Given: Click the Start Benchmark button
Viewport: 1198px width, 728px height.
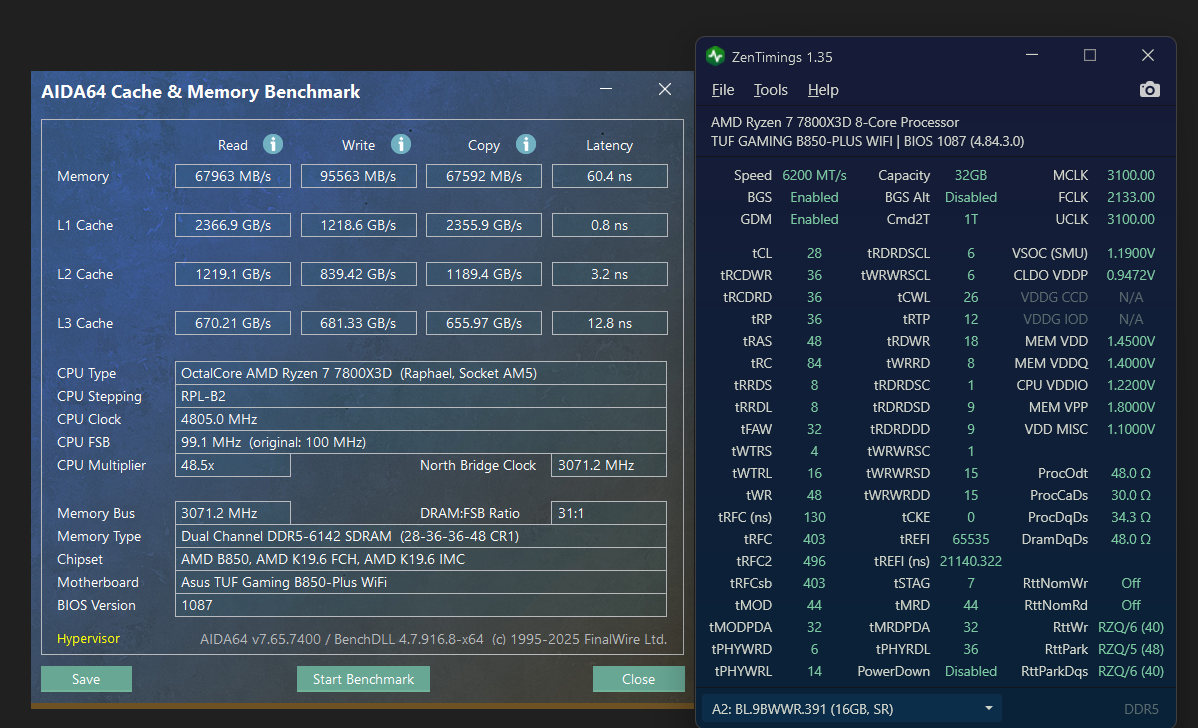Looking at the screenshot, I should (x=363, y=679).
